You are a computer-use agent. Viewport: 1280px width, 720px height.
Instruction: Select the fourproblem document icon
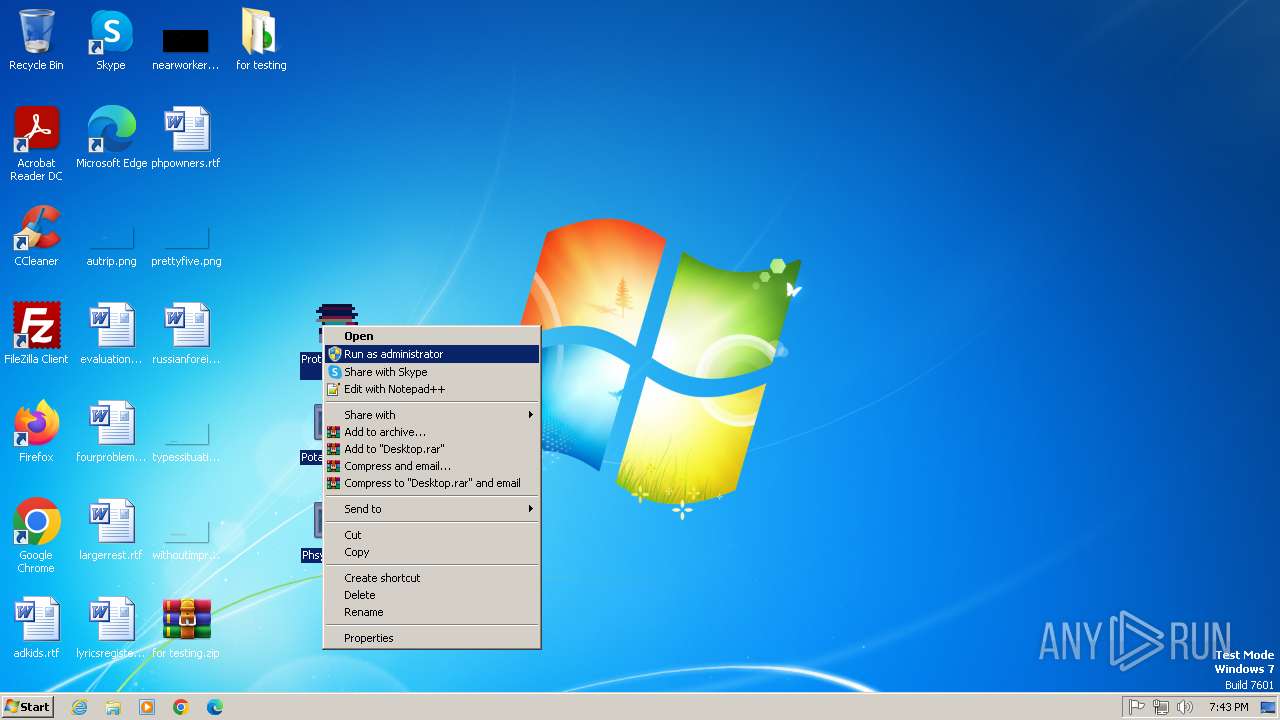pos(111,432)
